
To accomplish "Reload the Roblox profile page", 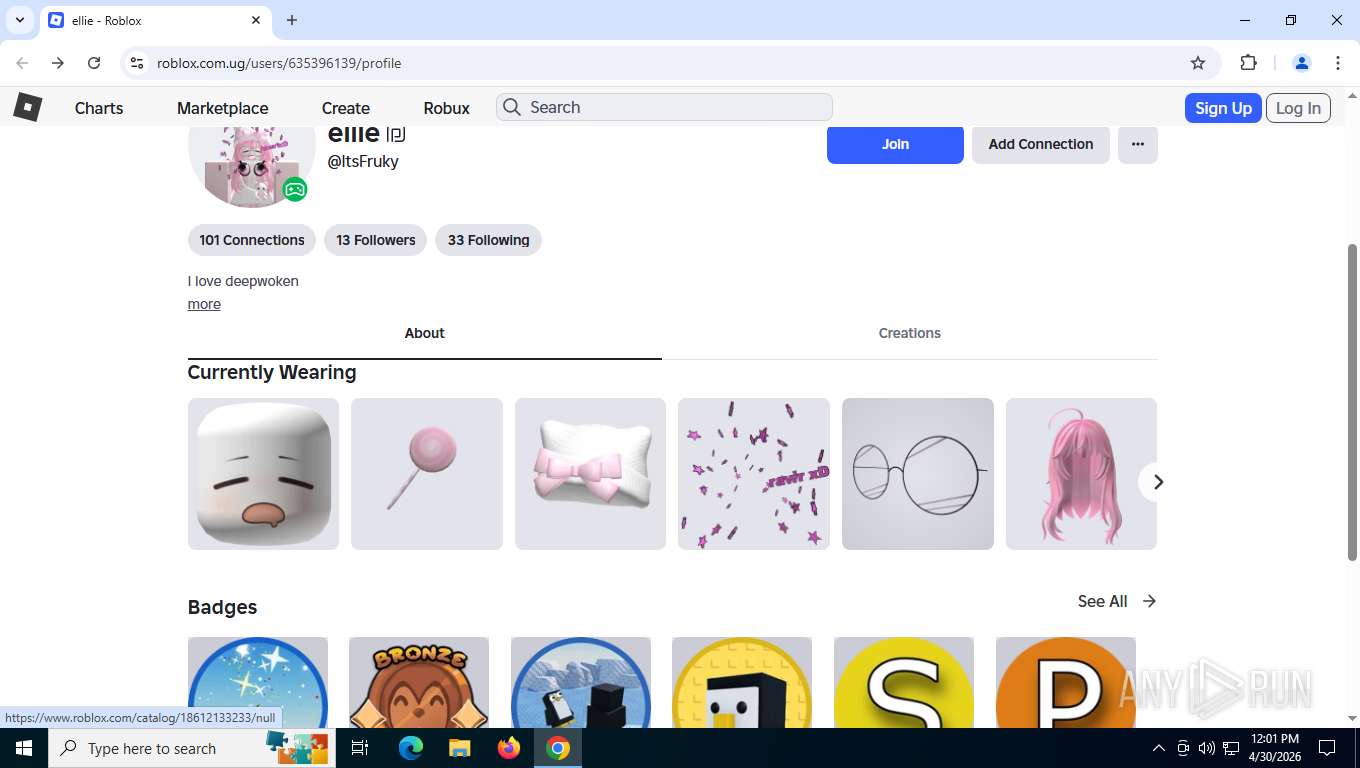I will point(94,63).
